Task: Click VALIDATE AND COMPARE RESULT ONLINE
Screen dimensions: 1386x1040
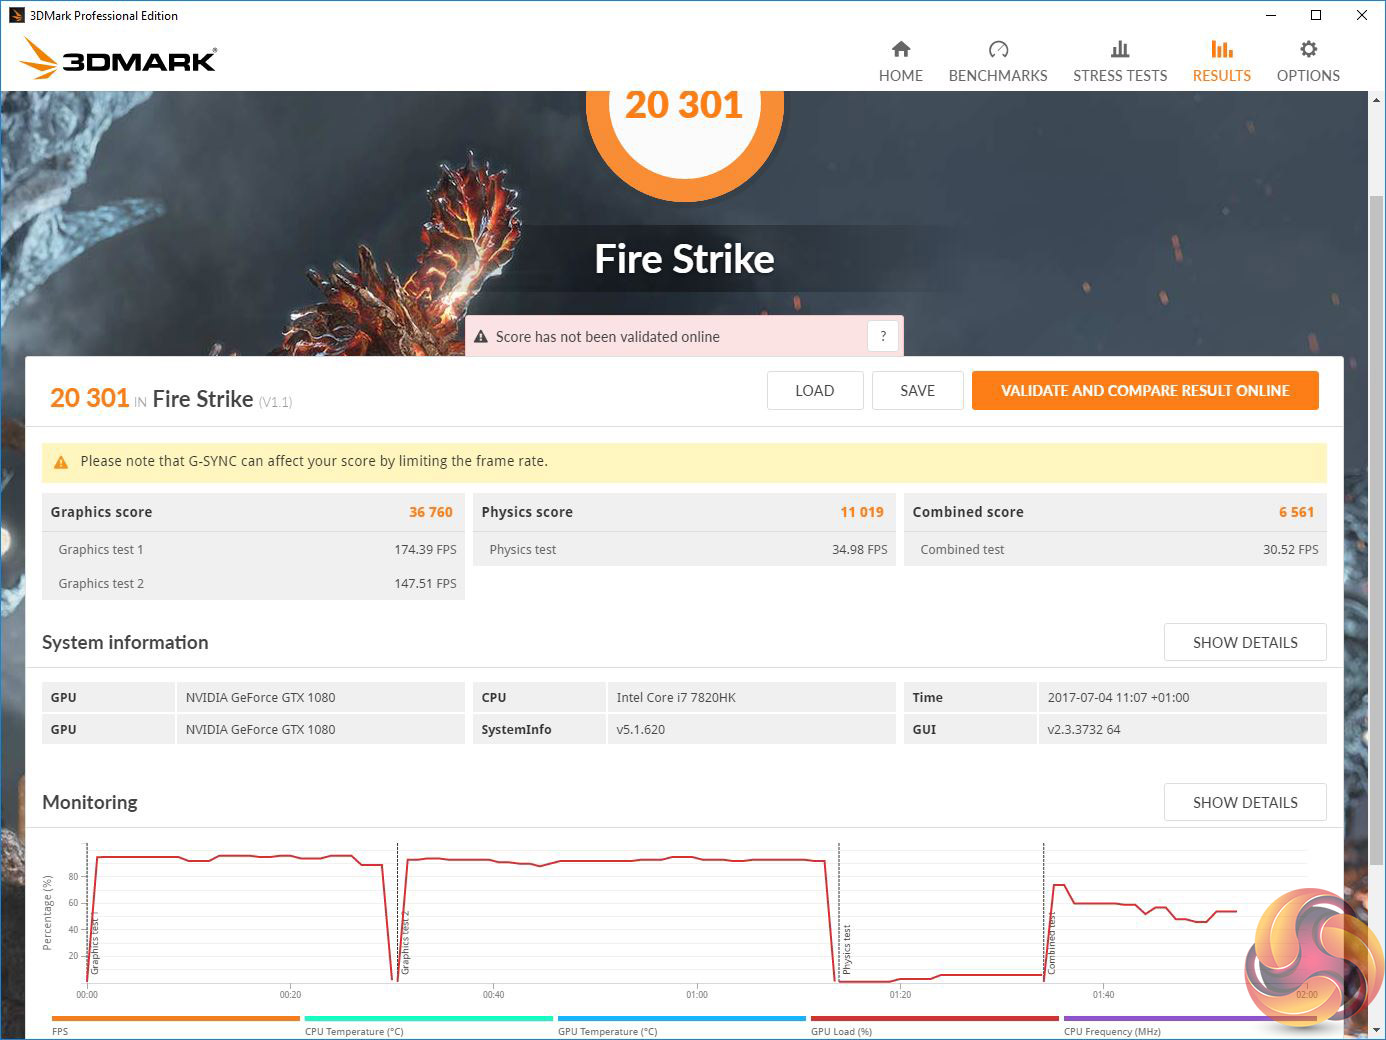Action: [x=1145, y=391]
